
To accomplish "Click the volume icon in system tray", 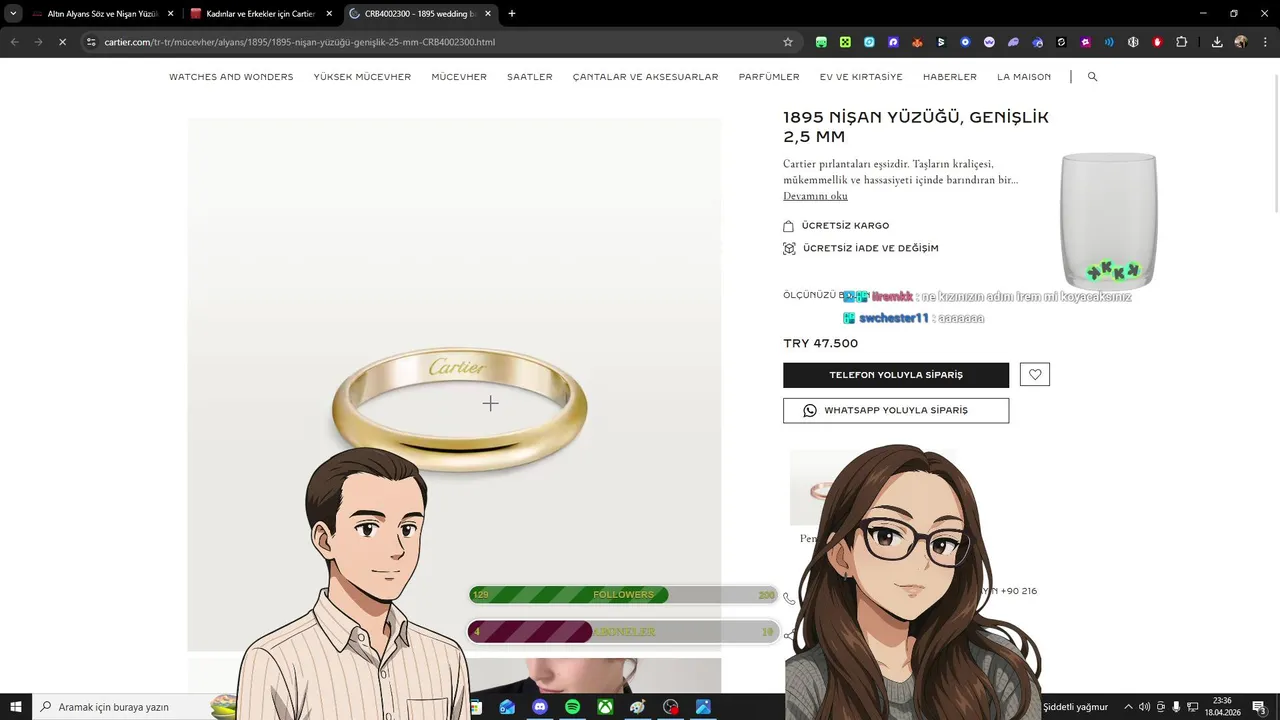I will tap(1144, 707).
